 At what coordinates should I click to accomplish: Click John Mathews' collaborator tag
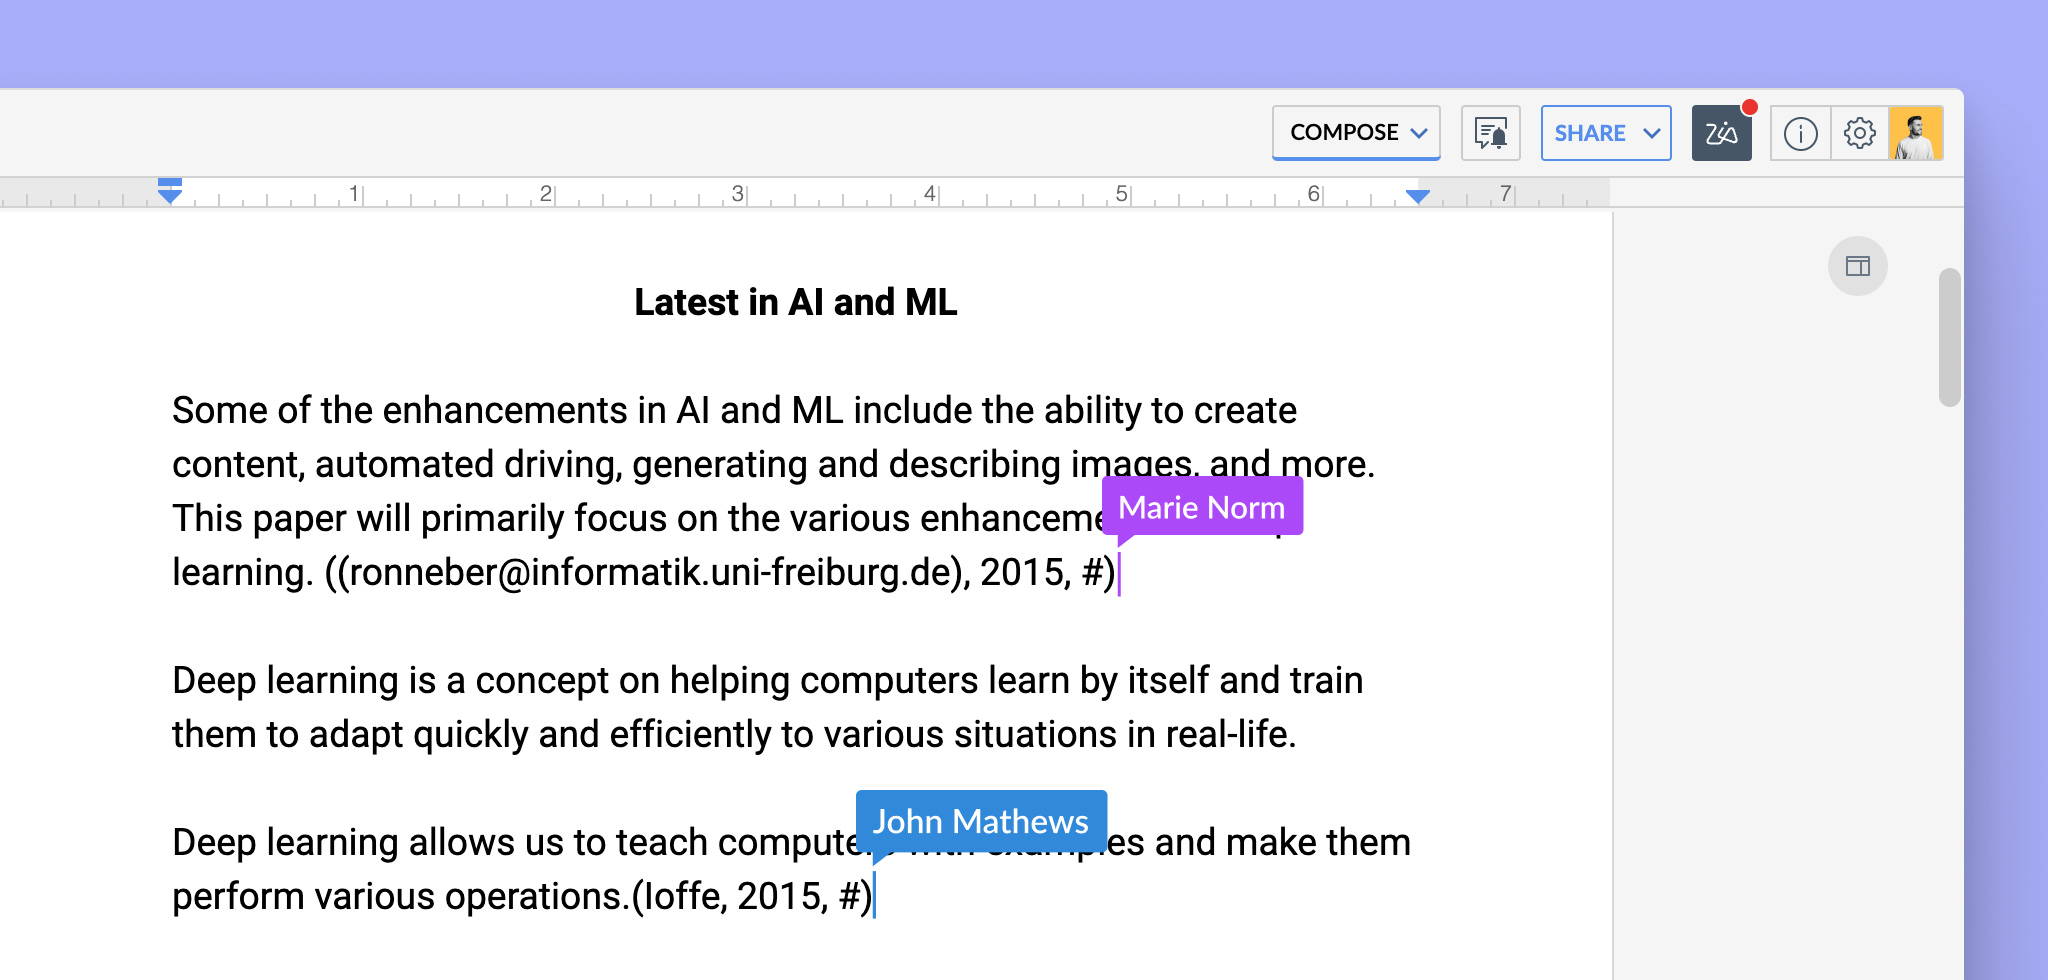tap(980, 821)
